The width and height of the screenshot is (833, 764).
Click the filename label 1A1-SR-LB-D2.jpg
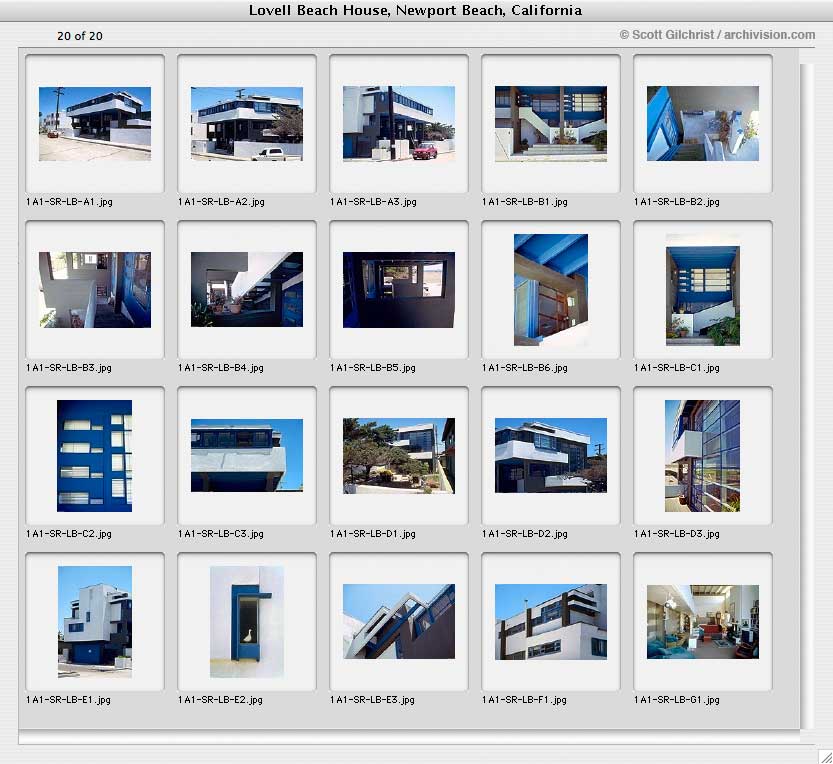[525, 534]
